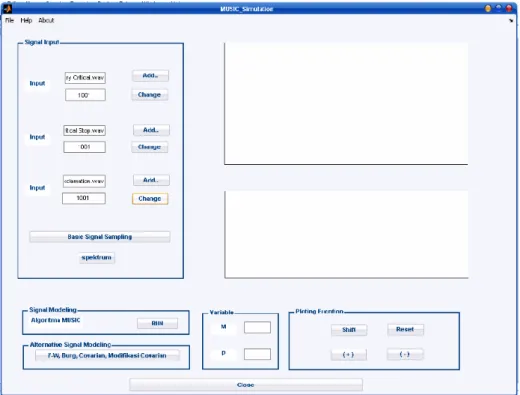Click the Reset plotting button
This screenshot has width=520, height=395.
click(x=405, y=329)
